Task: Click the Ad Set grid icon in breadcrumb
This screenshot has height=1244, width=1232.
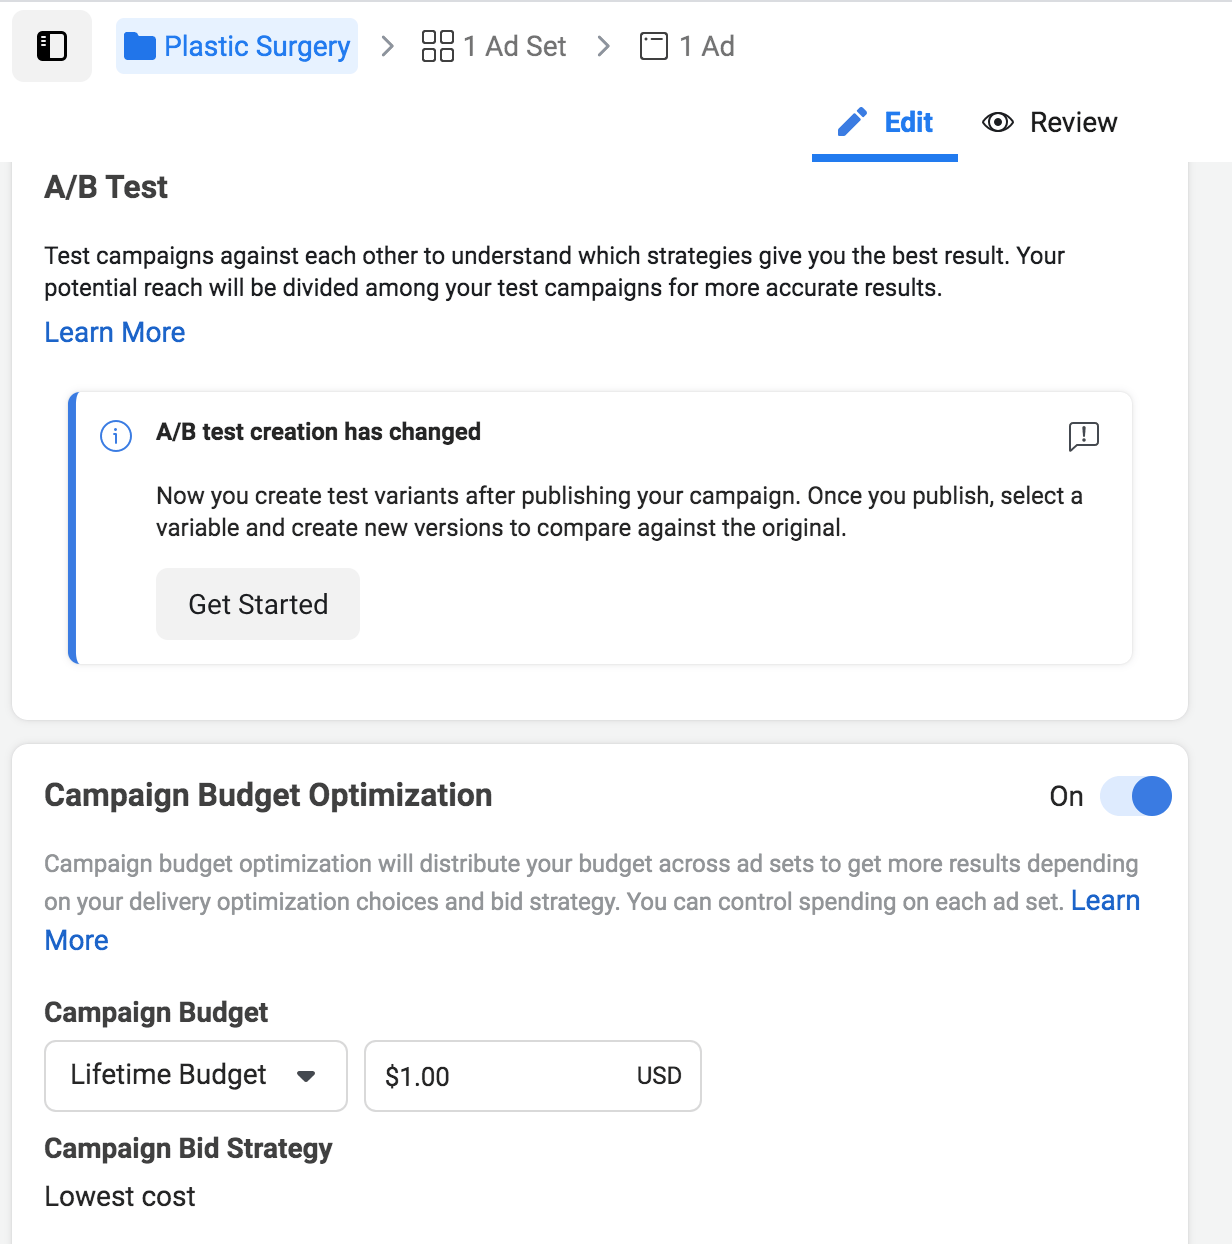Action: (x=438, y=46)
